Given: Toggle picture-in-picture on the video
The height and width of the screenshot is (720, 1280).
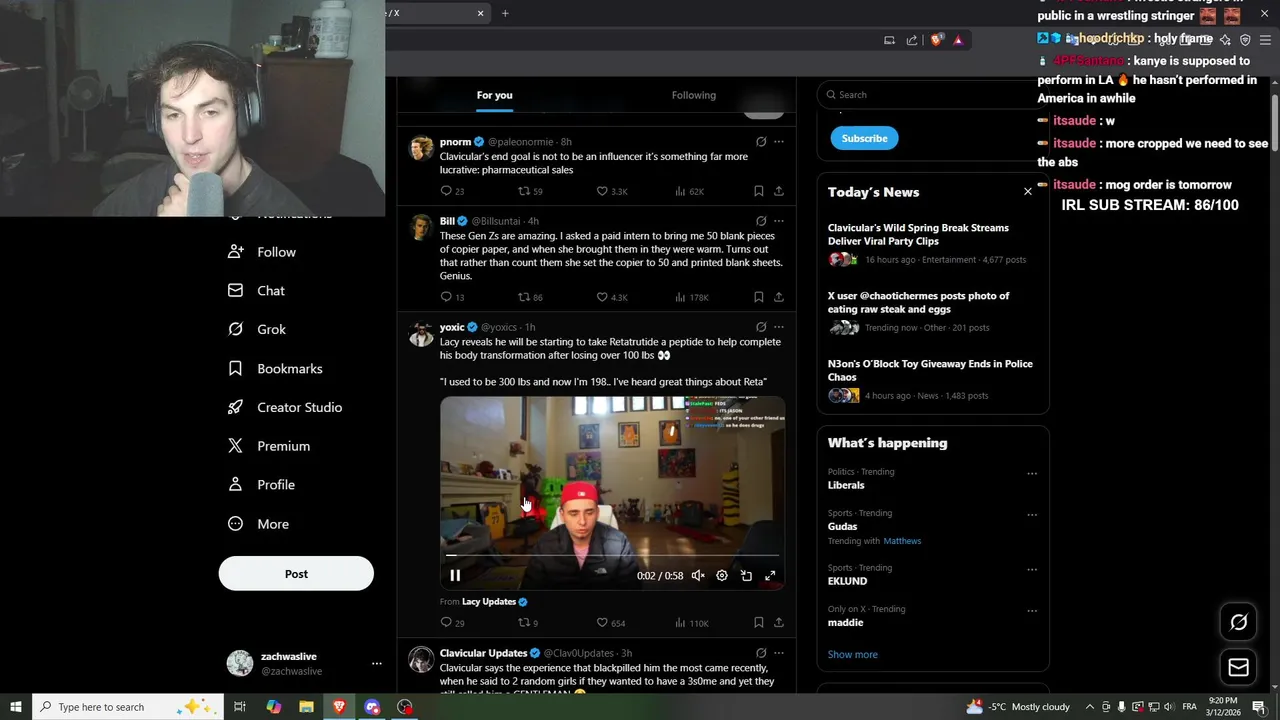Looking at the screenshot, I should pyautogui.click(x=746, y=575).
